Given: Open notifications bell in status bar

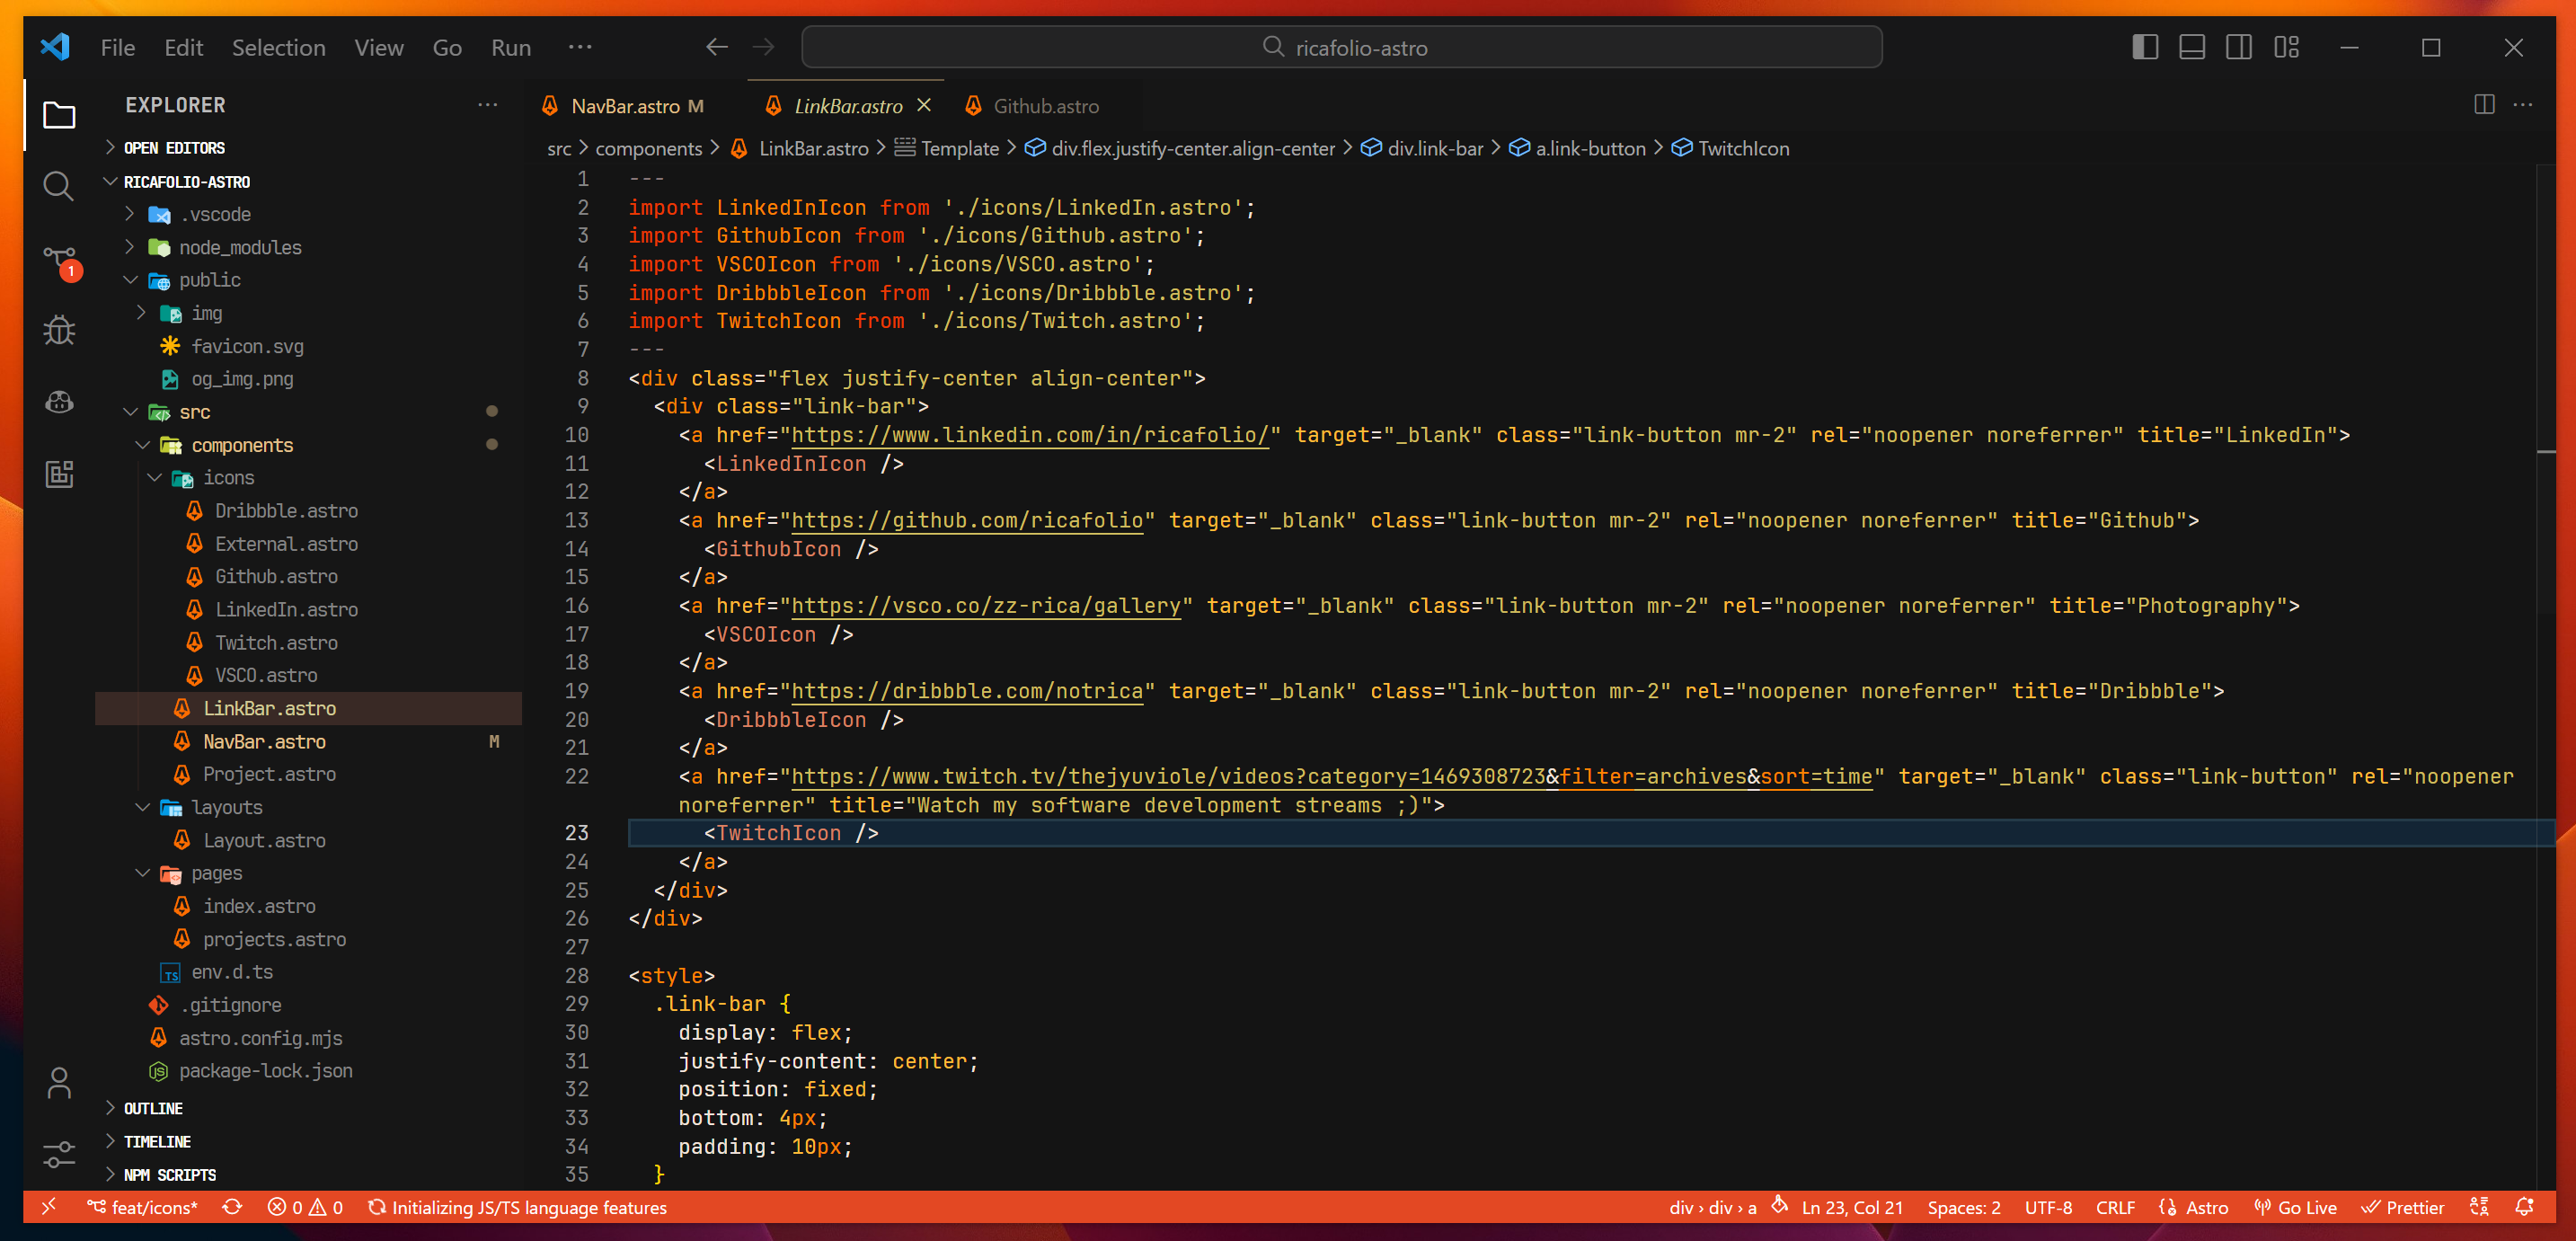Looking at the screenshot, I should tap(2524, 1207).
